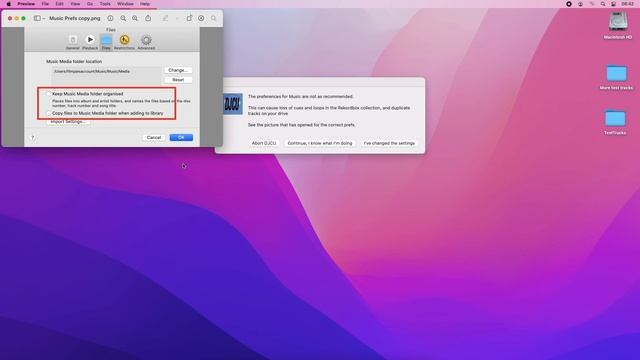Image resolution: width=640 pixels, height=360 pixels.
Task: Click Reset button in Music Prefs picture
Action: coord(178,80)
